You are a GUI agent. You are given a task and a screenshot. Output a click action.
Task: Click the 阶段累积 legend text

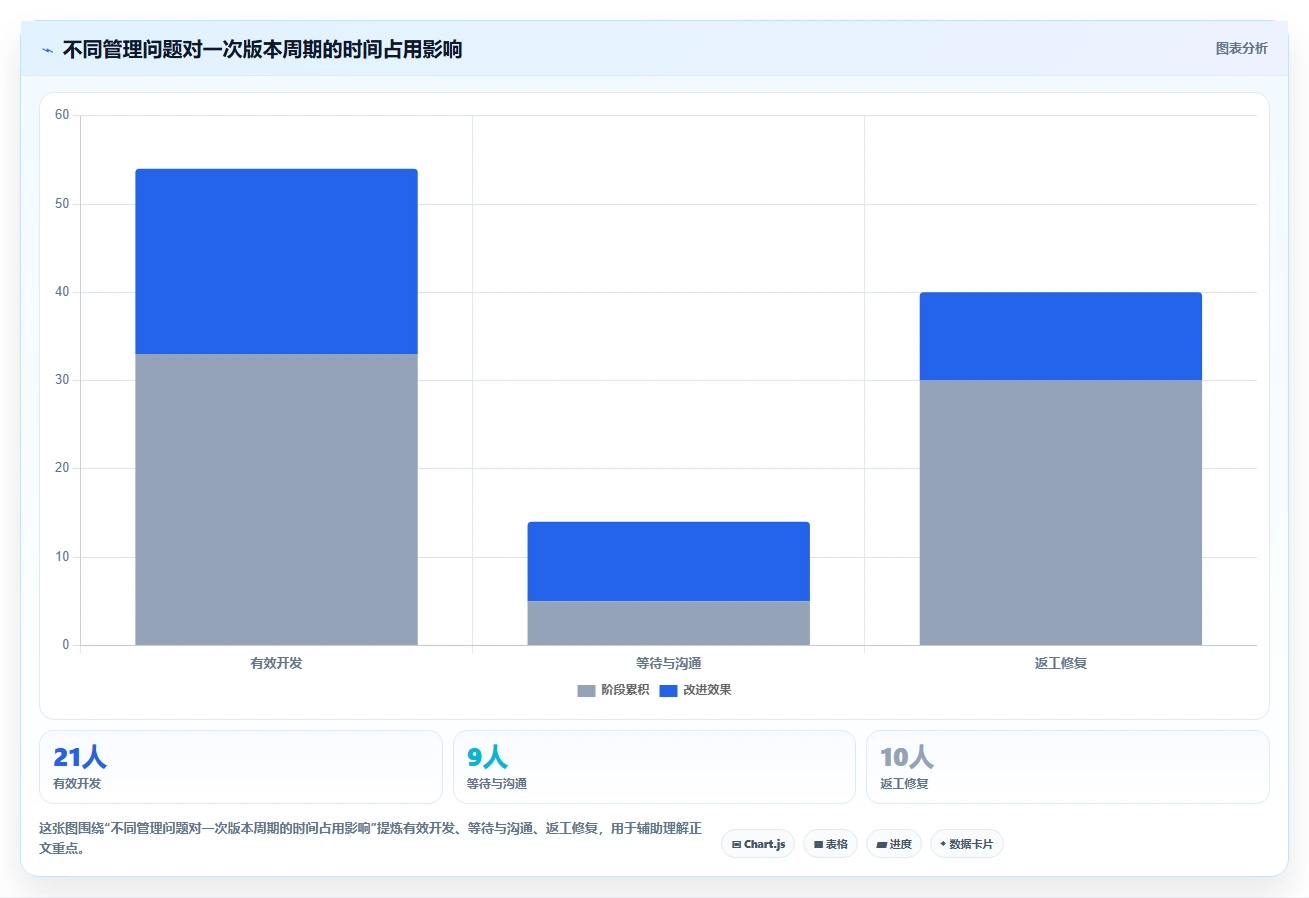[625, 690]
